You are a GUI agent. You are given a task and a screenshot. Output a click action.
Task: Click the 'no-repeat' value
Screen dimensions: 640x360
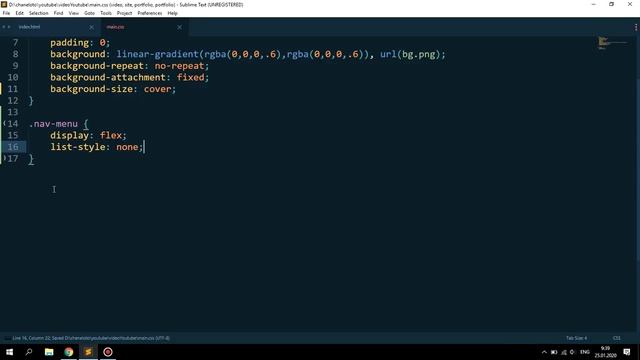coord(179,66)
